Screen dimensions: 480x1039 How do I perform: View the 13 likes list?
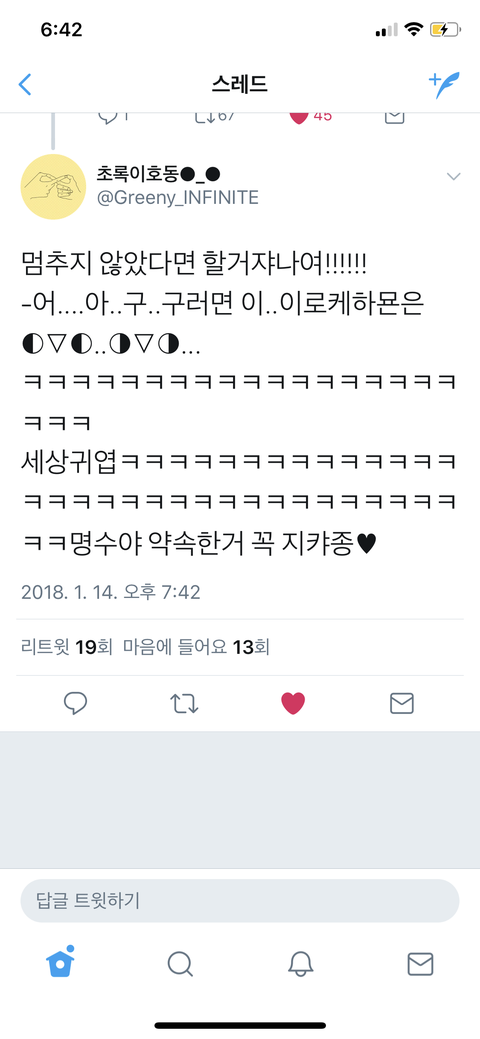[x=196, y=647]
